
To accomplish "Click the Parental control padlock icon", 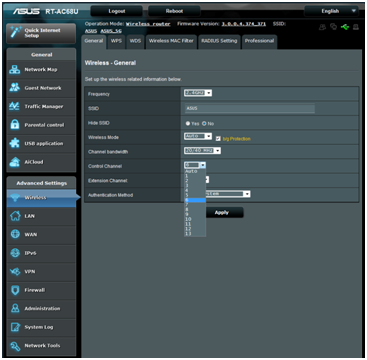I will (15, 125).
